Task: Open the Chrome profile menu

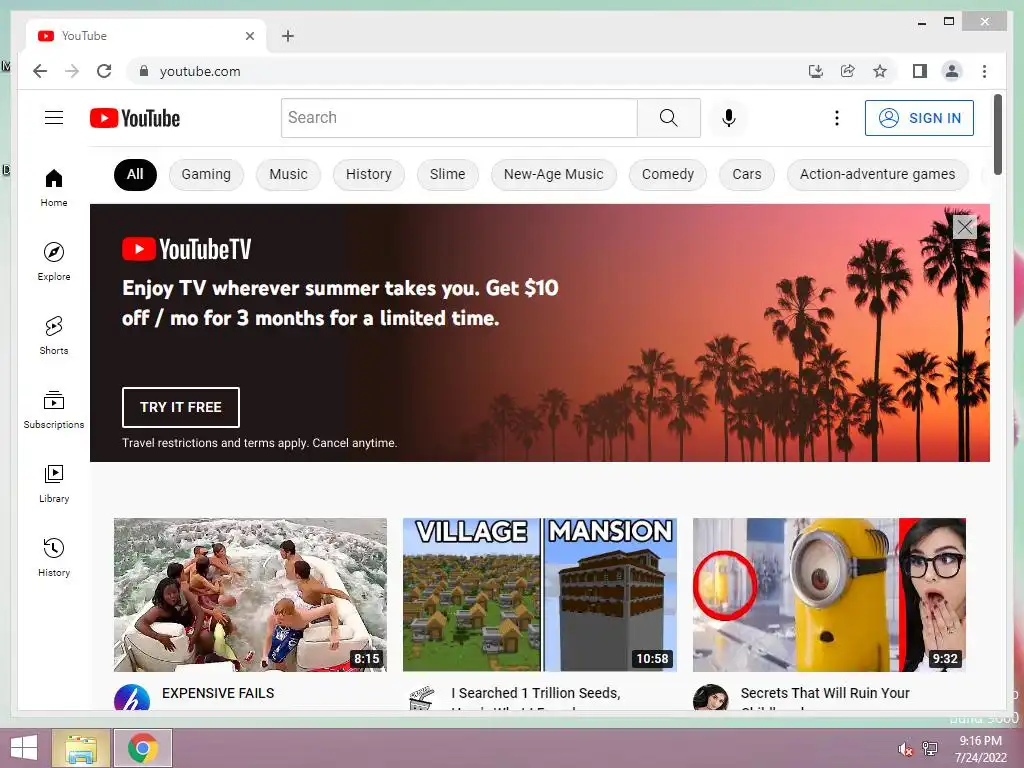Action: coord(952,71)
